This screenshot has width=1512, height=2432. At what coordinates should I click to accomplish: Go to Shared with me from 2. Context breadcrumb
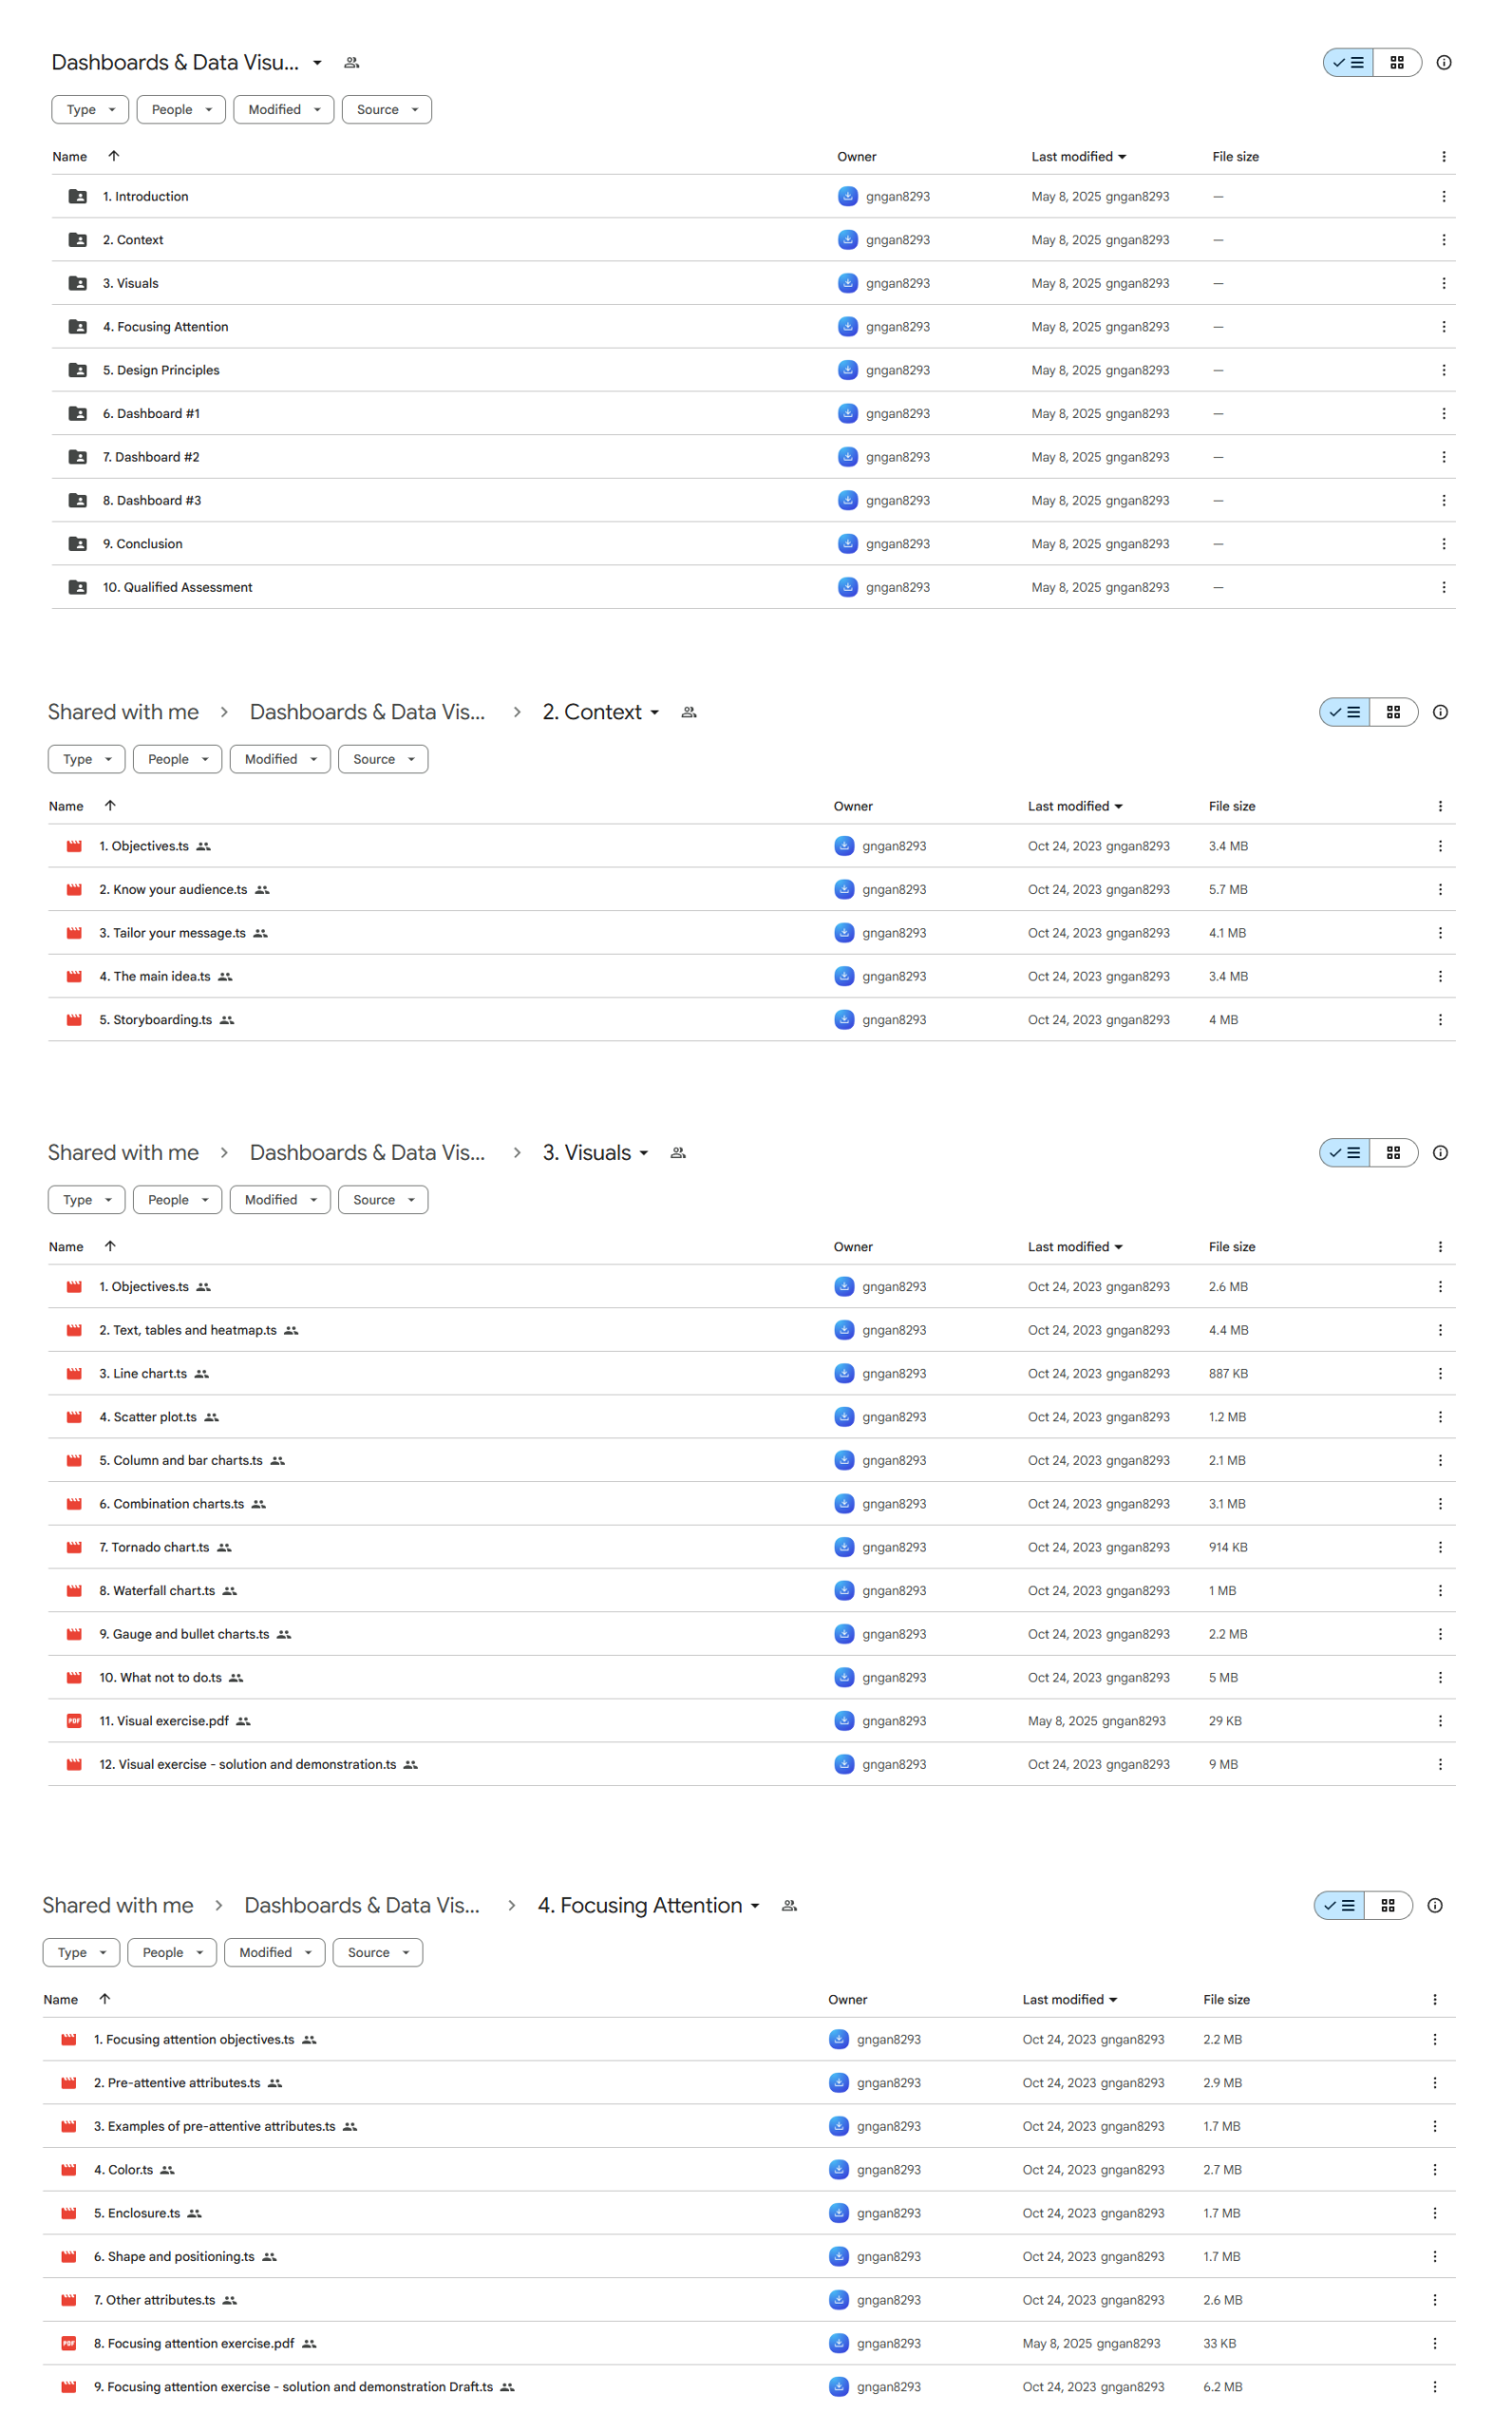[x=123, y=712]
